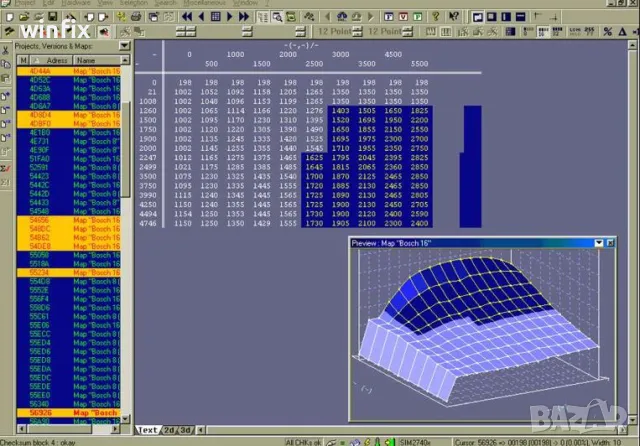
Task: Click the copy icon in left sidebar
Action: [x=6, y=64]
